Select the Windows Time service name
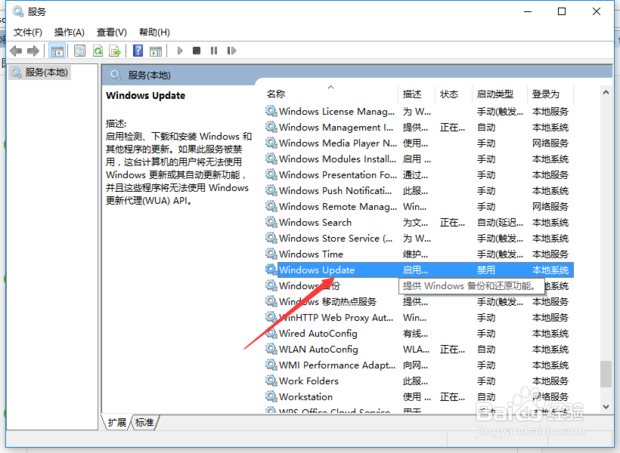 click(311, 254)
